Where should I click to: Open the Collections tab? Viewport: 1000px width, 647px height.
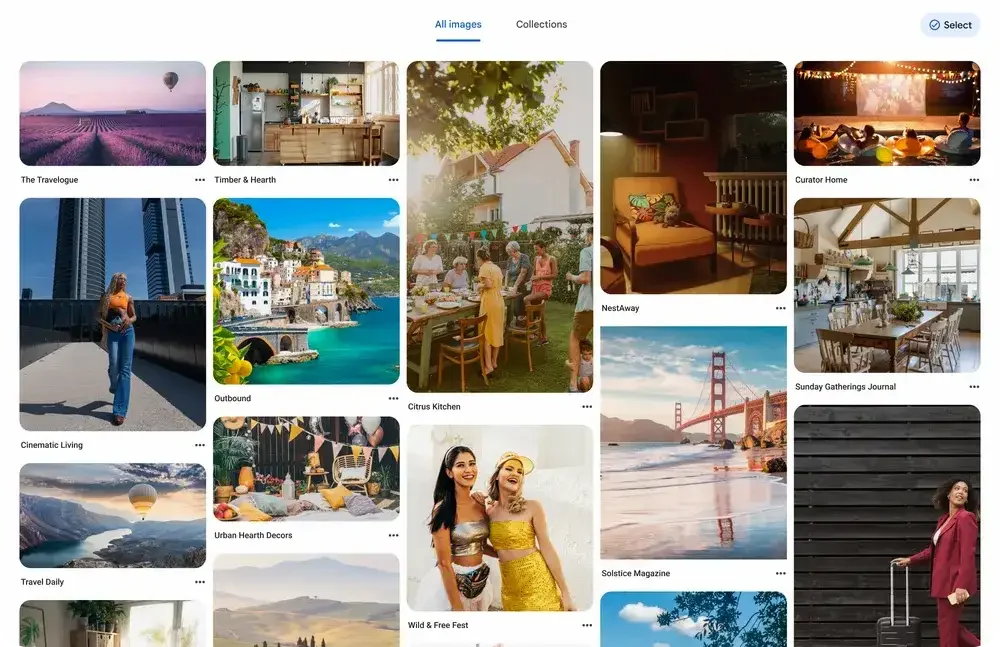(x=541, y=24)
